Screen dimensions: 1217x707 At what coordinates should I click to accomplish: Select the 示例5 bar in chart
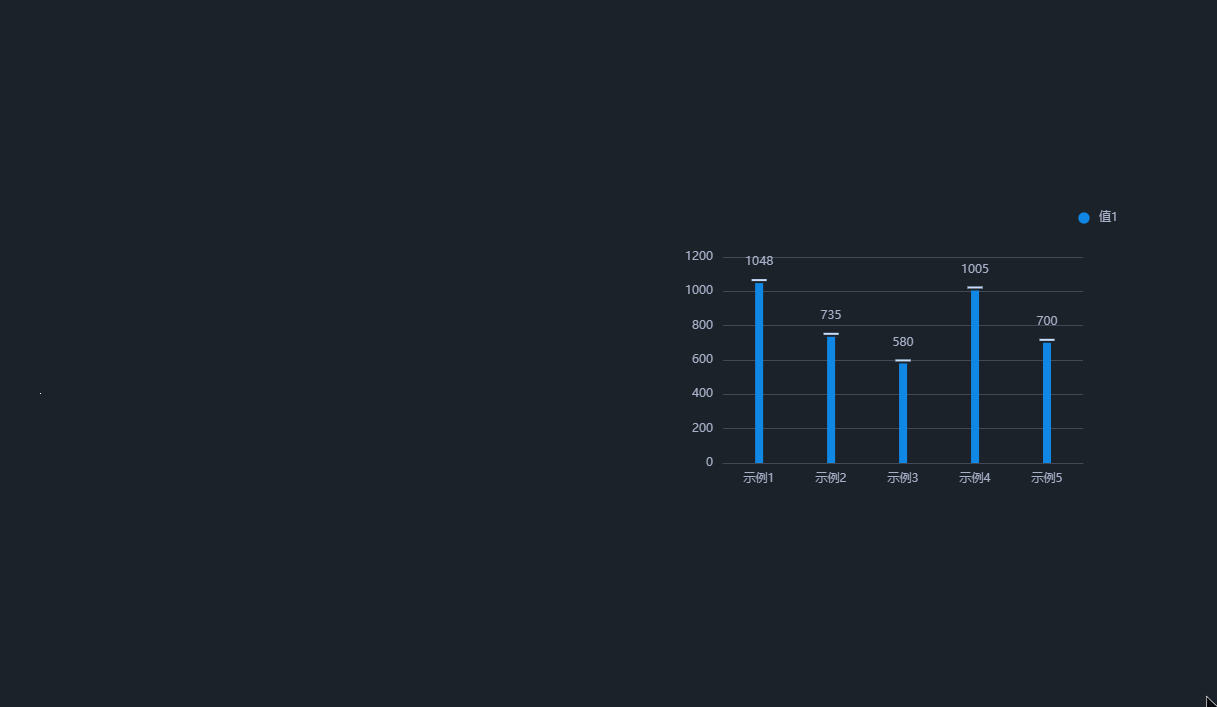point(1047,403)
